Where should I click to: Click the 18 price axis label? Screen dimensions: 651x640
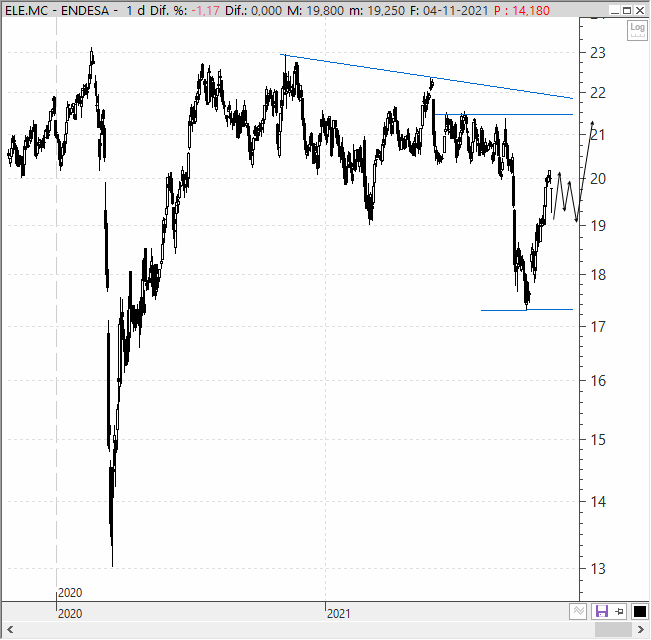(x=598, y=274)
